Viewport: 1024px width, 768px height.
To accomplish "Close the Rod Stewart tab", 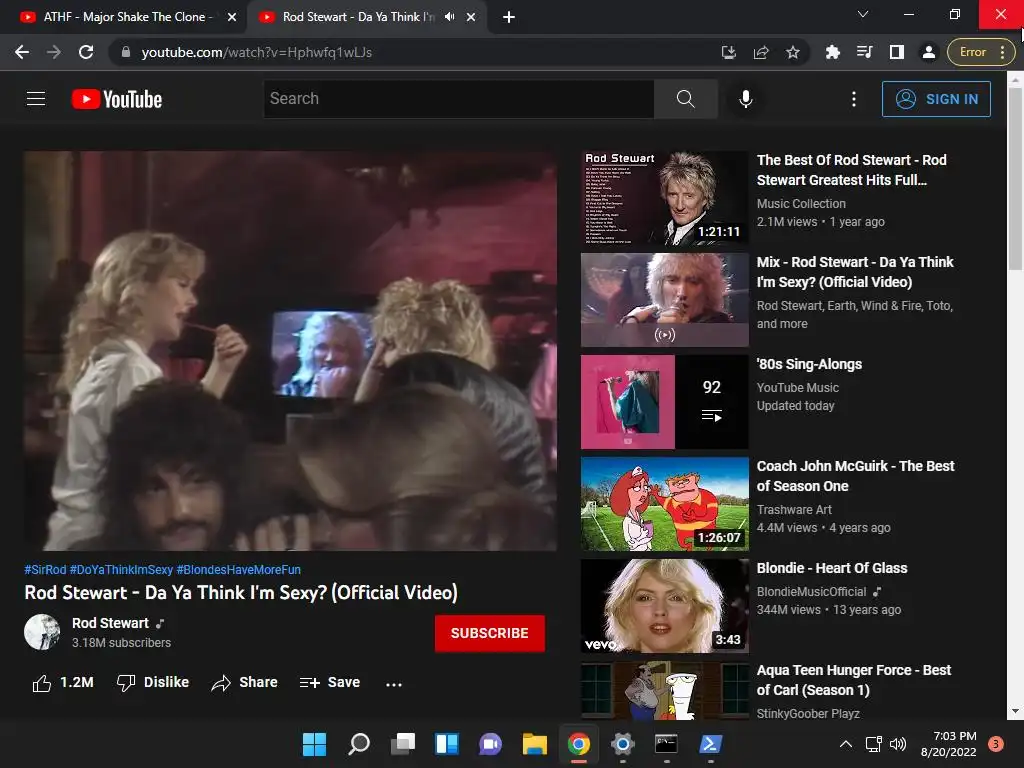I will pyautogui.click(x=471, y=17).
